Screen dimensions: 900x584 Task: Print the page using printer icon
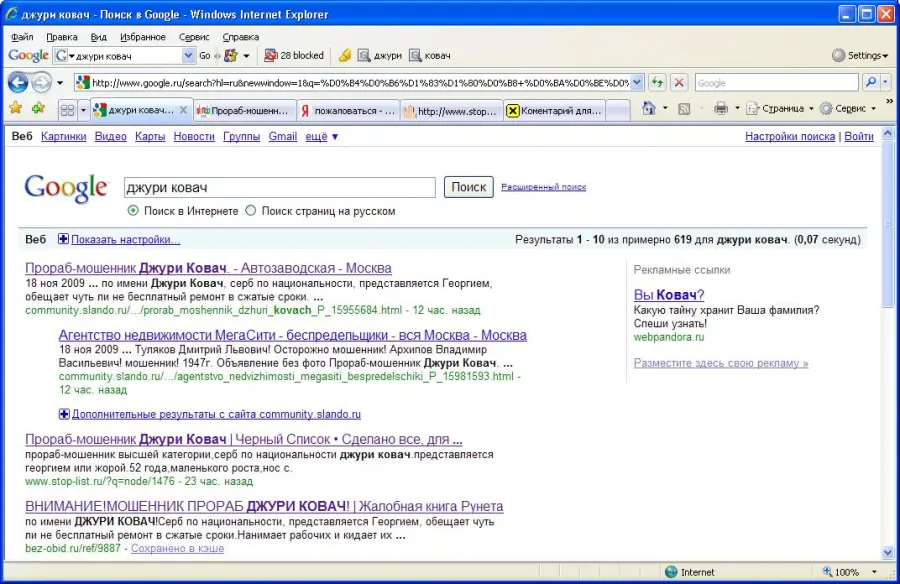[x=721, y=109]
